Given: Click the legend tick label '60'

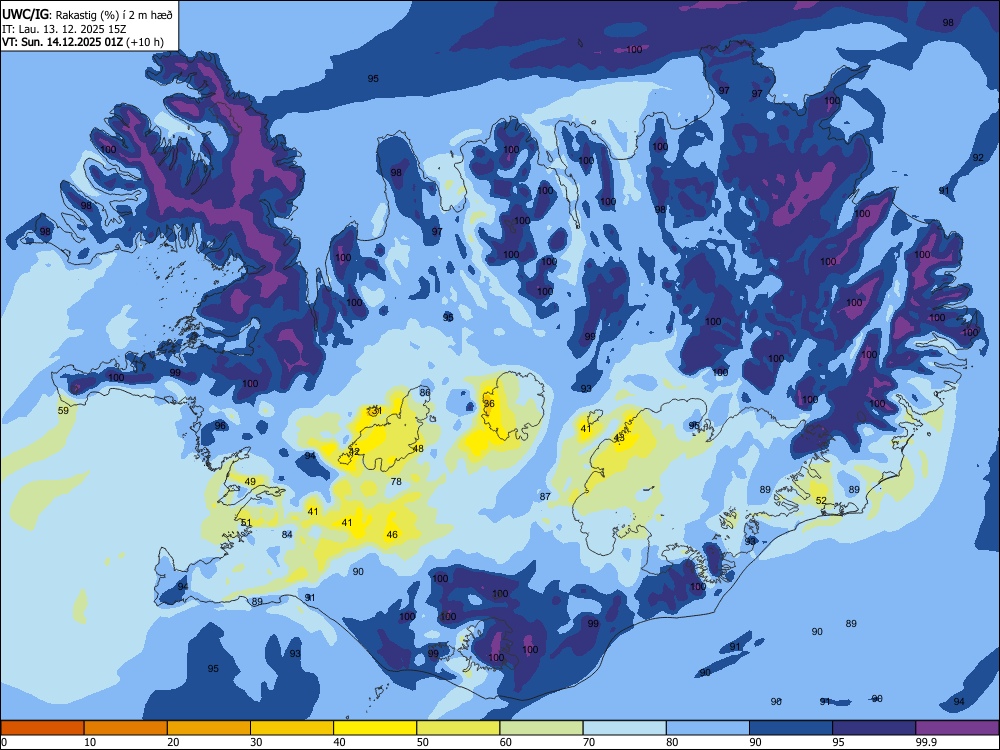Looking at the screenshot, I should [506, 742].
